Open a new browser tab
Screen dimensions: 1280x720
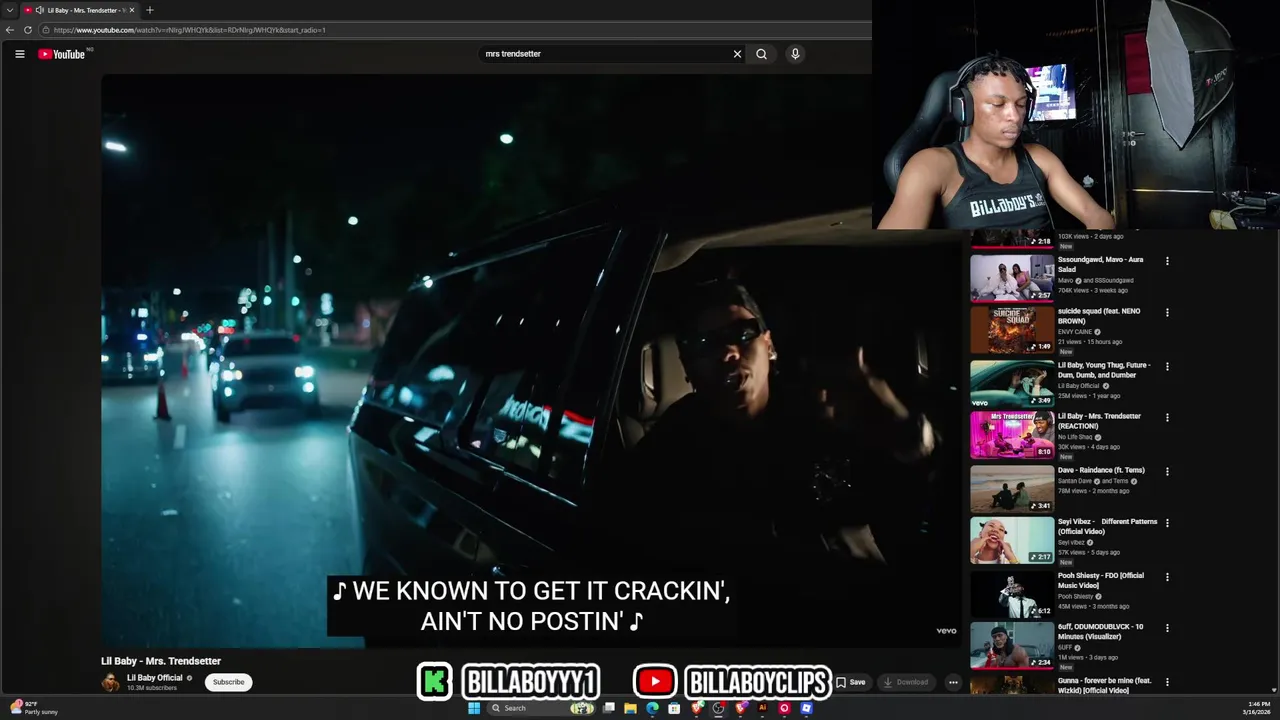[150, 10]
